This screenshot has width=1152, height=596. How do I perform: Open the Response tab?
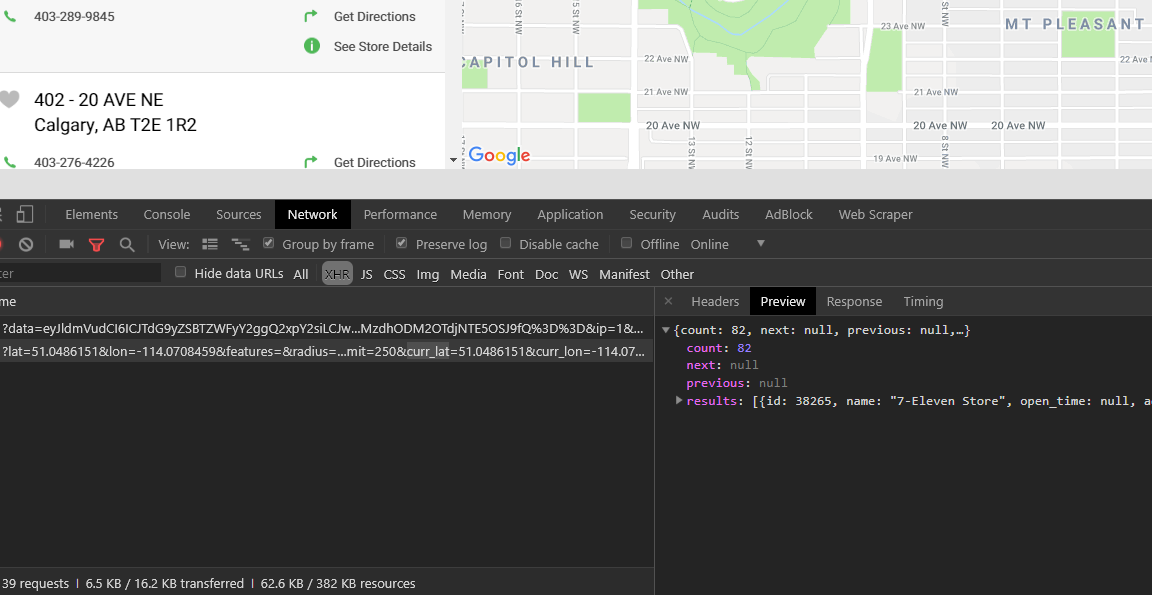tap(854, 301)
